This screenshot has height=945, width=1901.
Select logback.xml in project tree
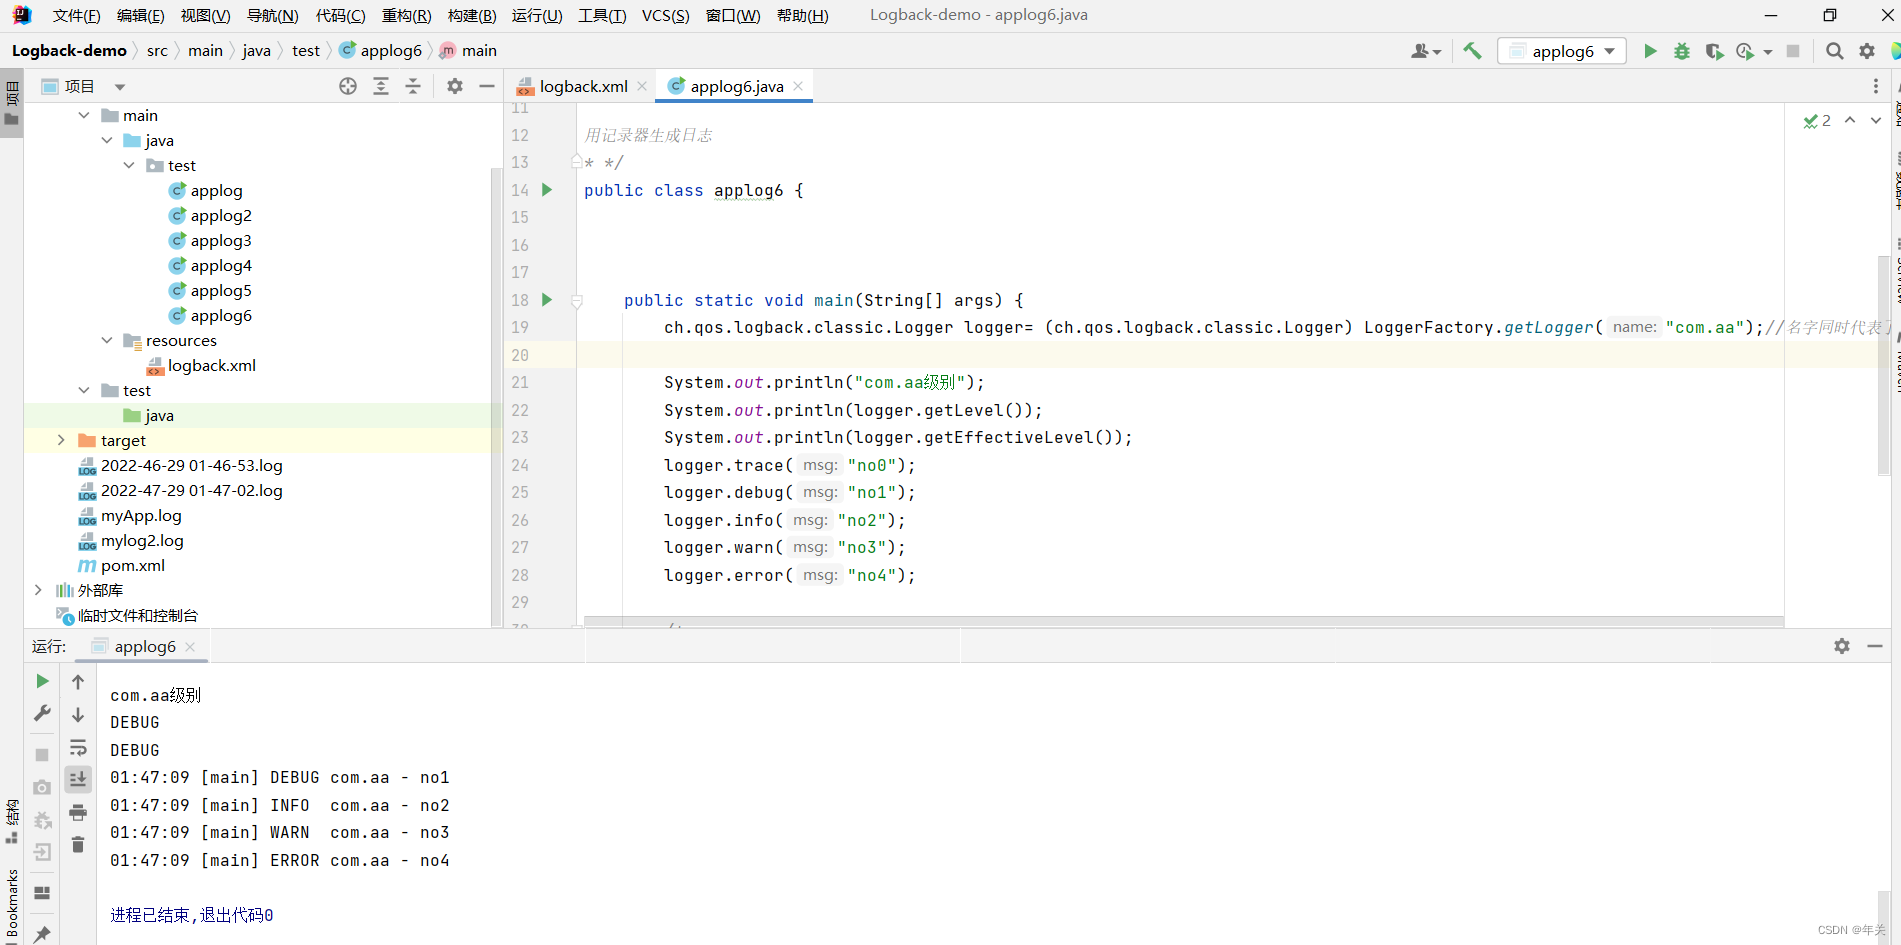(x=211, y=365)
